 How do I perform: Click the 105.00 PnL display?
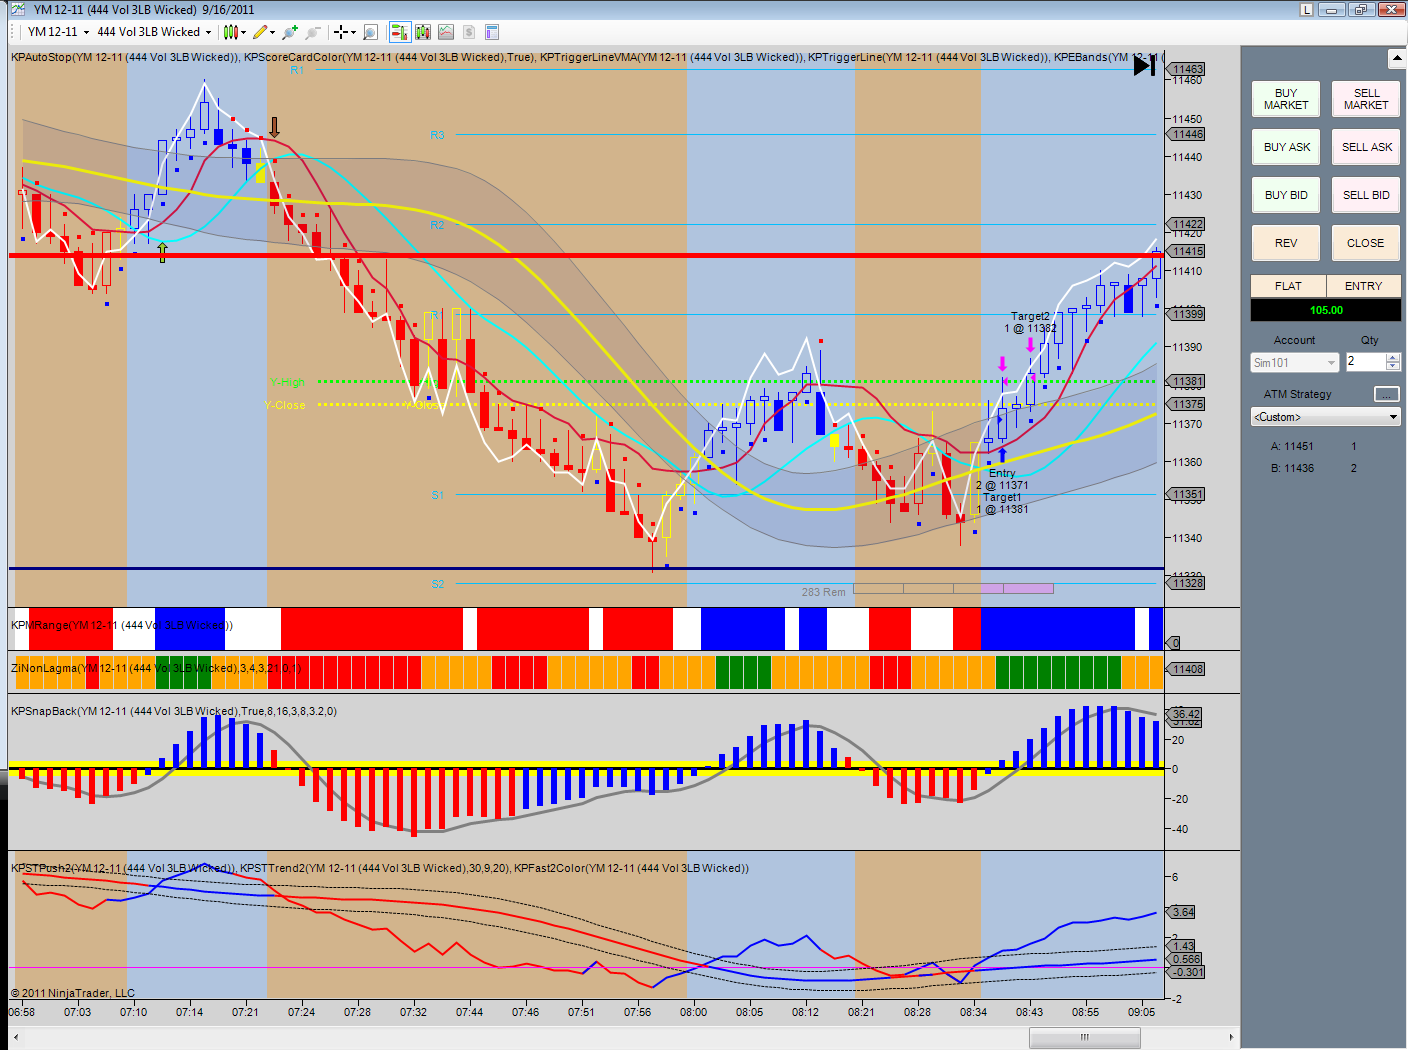(x=1326, y=310)
